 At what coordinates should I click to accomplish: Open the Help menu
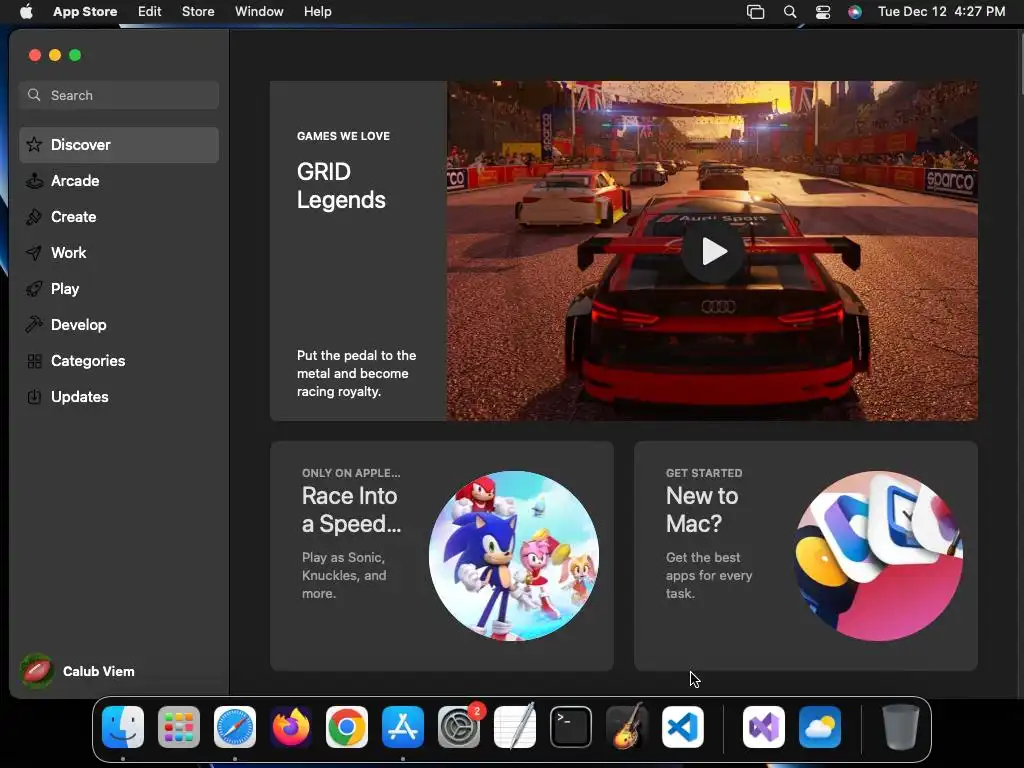[x=317, y=11]
